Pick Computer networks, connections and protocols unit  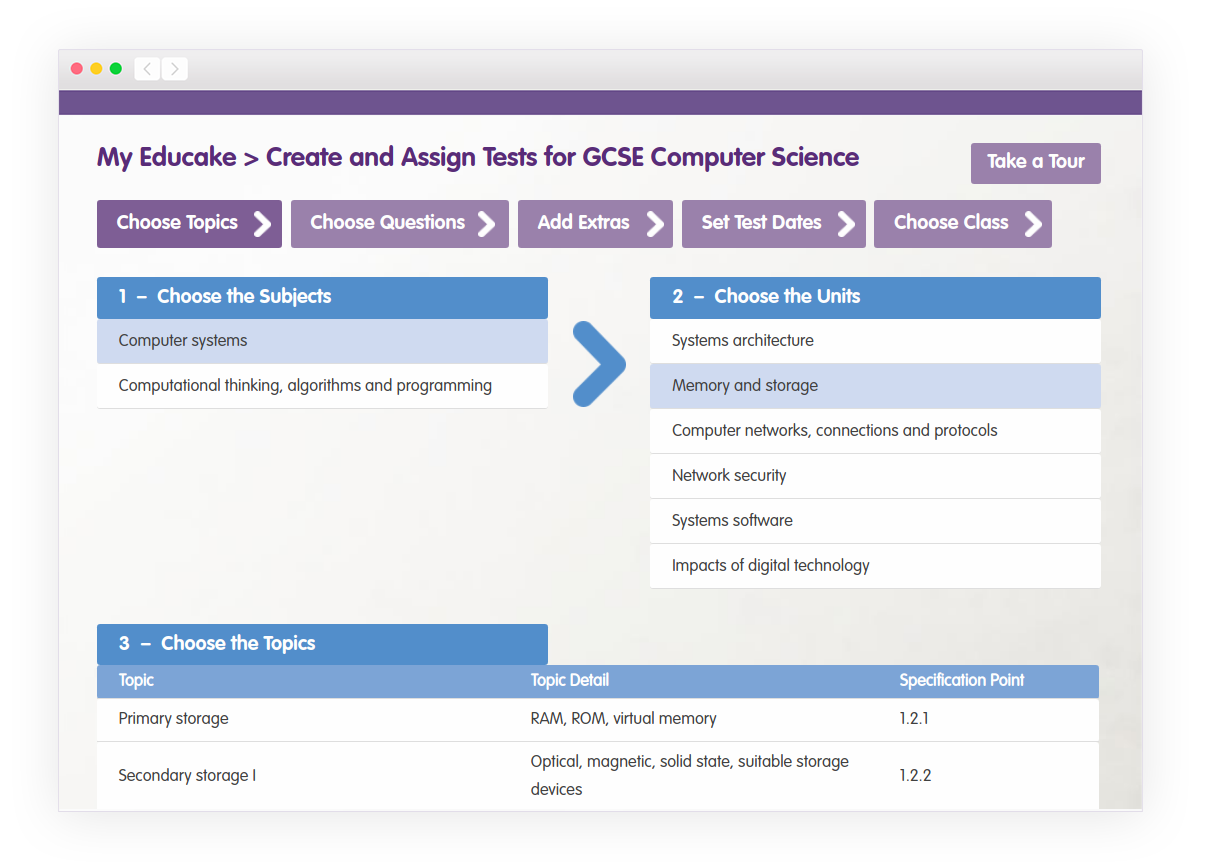coord(875,431)
